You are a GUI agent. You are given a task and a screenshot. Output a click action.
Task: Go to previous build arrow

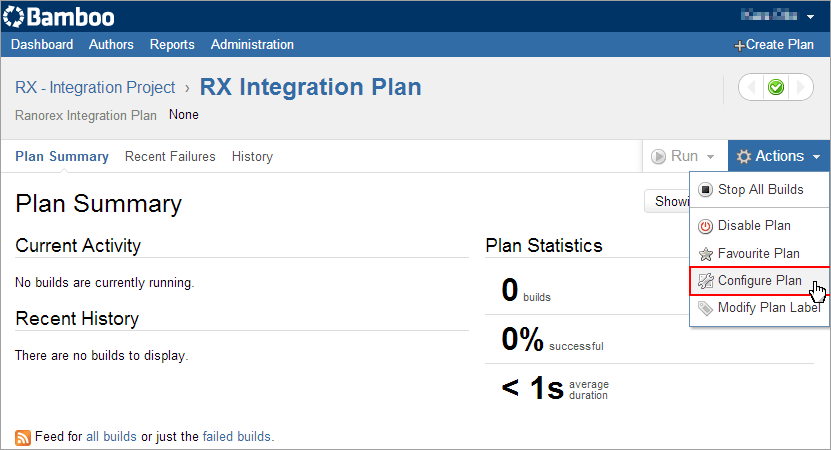(x=751, y=87)
